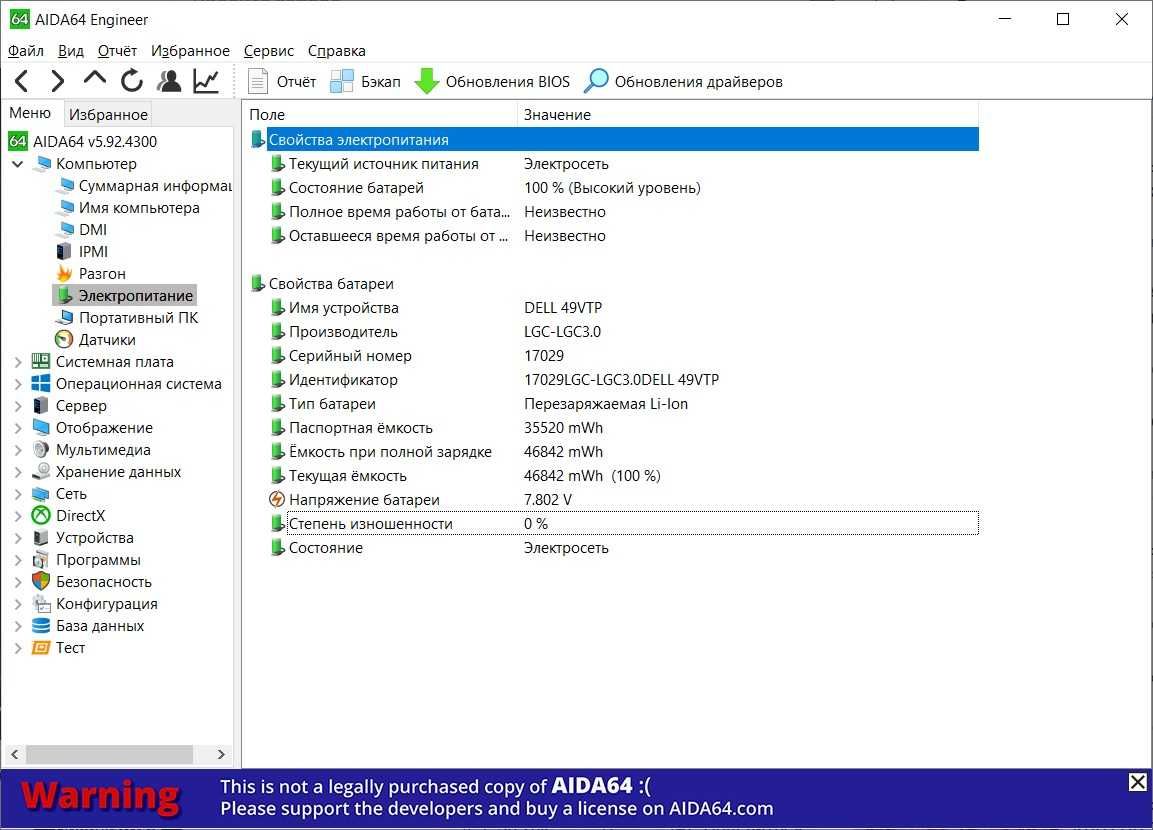Open the Отчёт menu
Viewport: 1153px width, 830px height.
(117, 51)
